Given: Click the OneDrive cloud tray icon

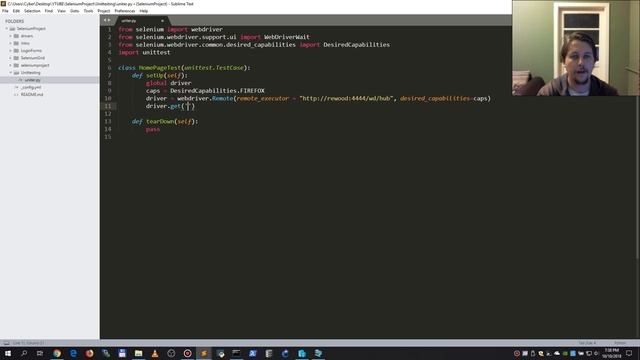Looking at the screenshot, I should [557, 353].
